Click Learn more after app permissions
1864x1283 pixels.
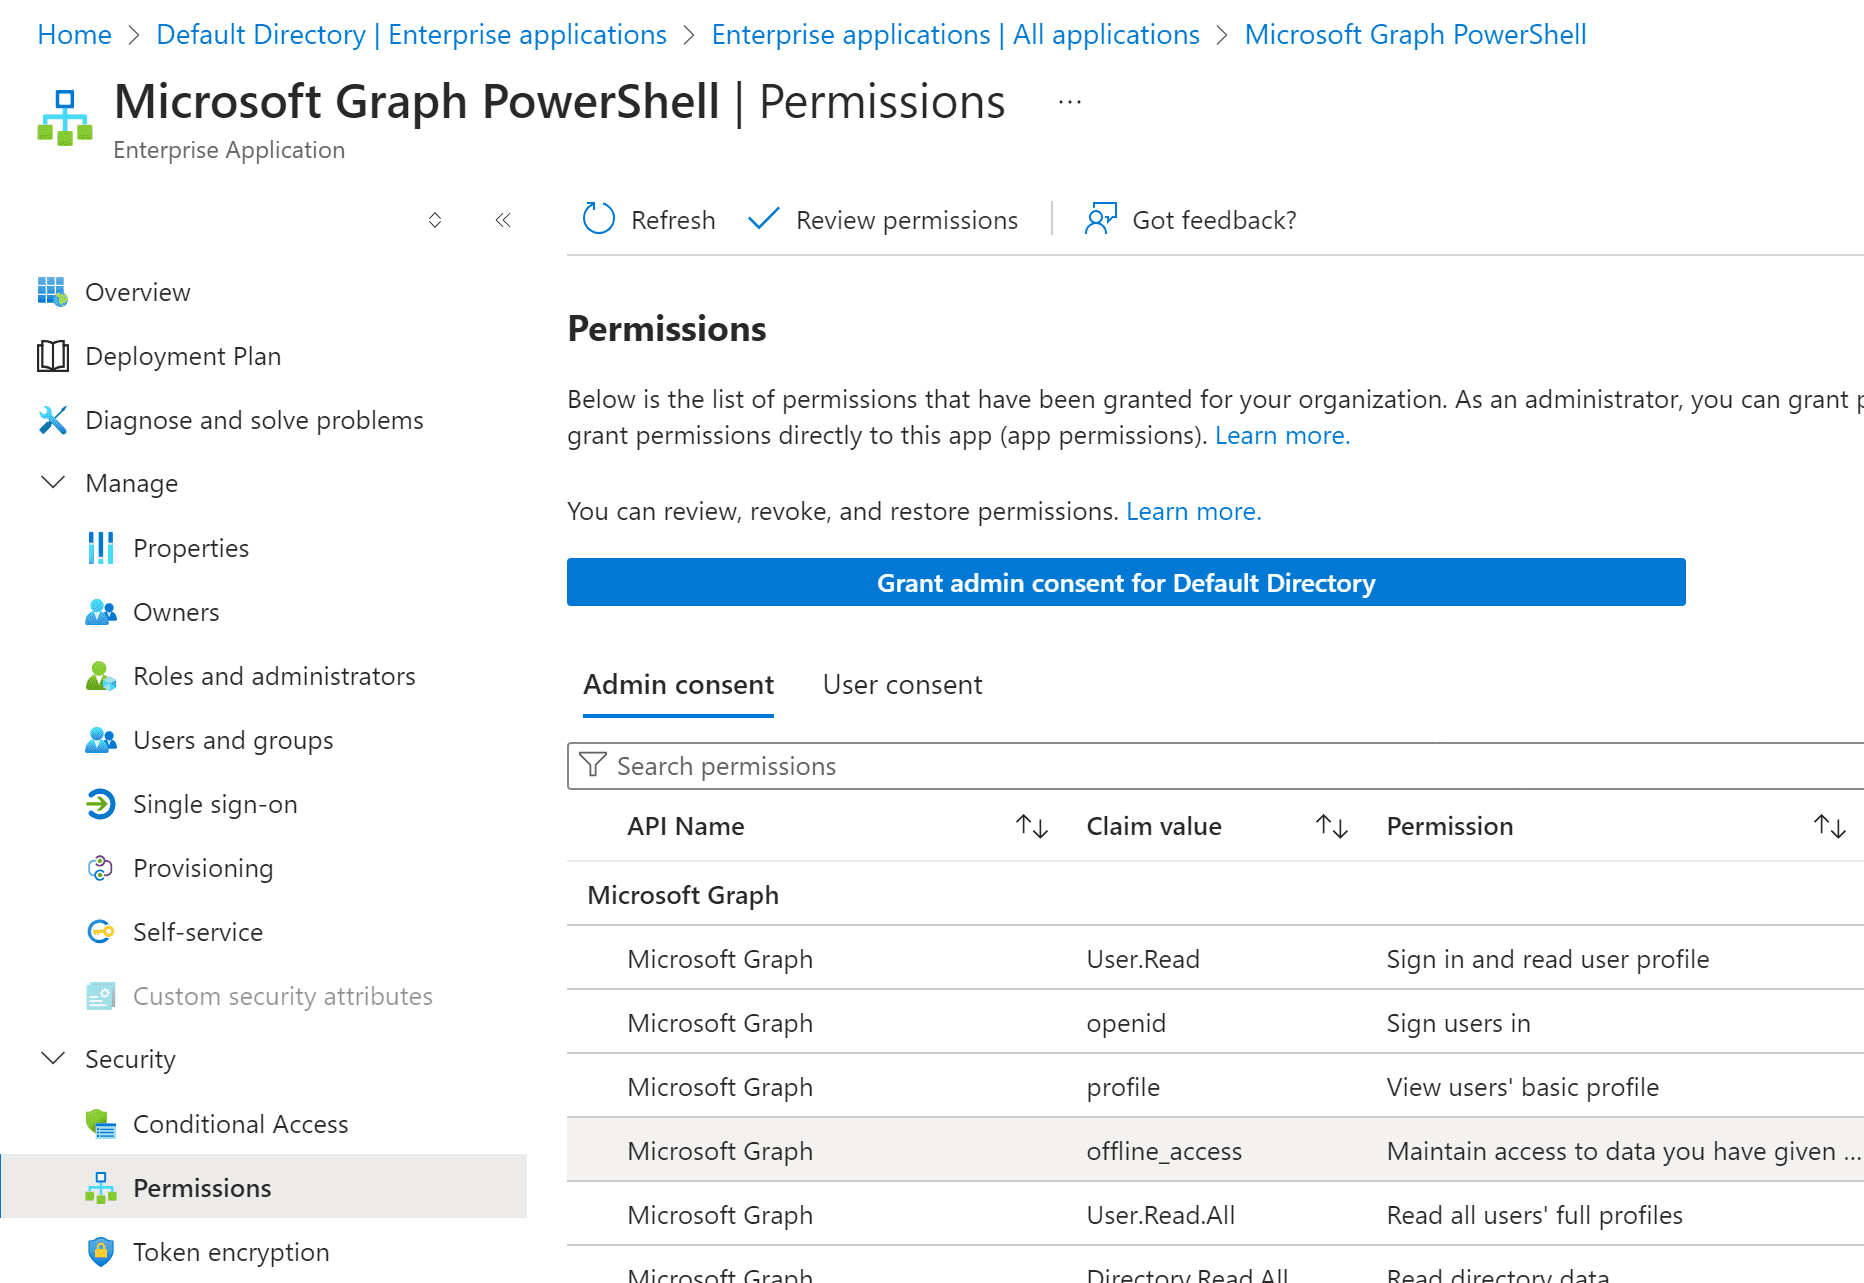click(1282, 435)
